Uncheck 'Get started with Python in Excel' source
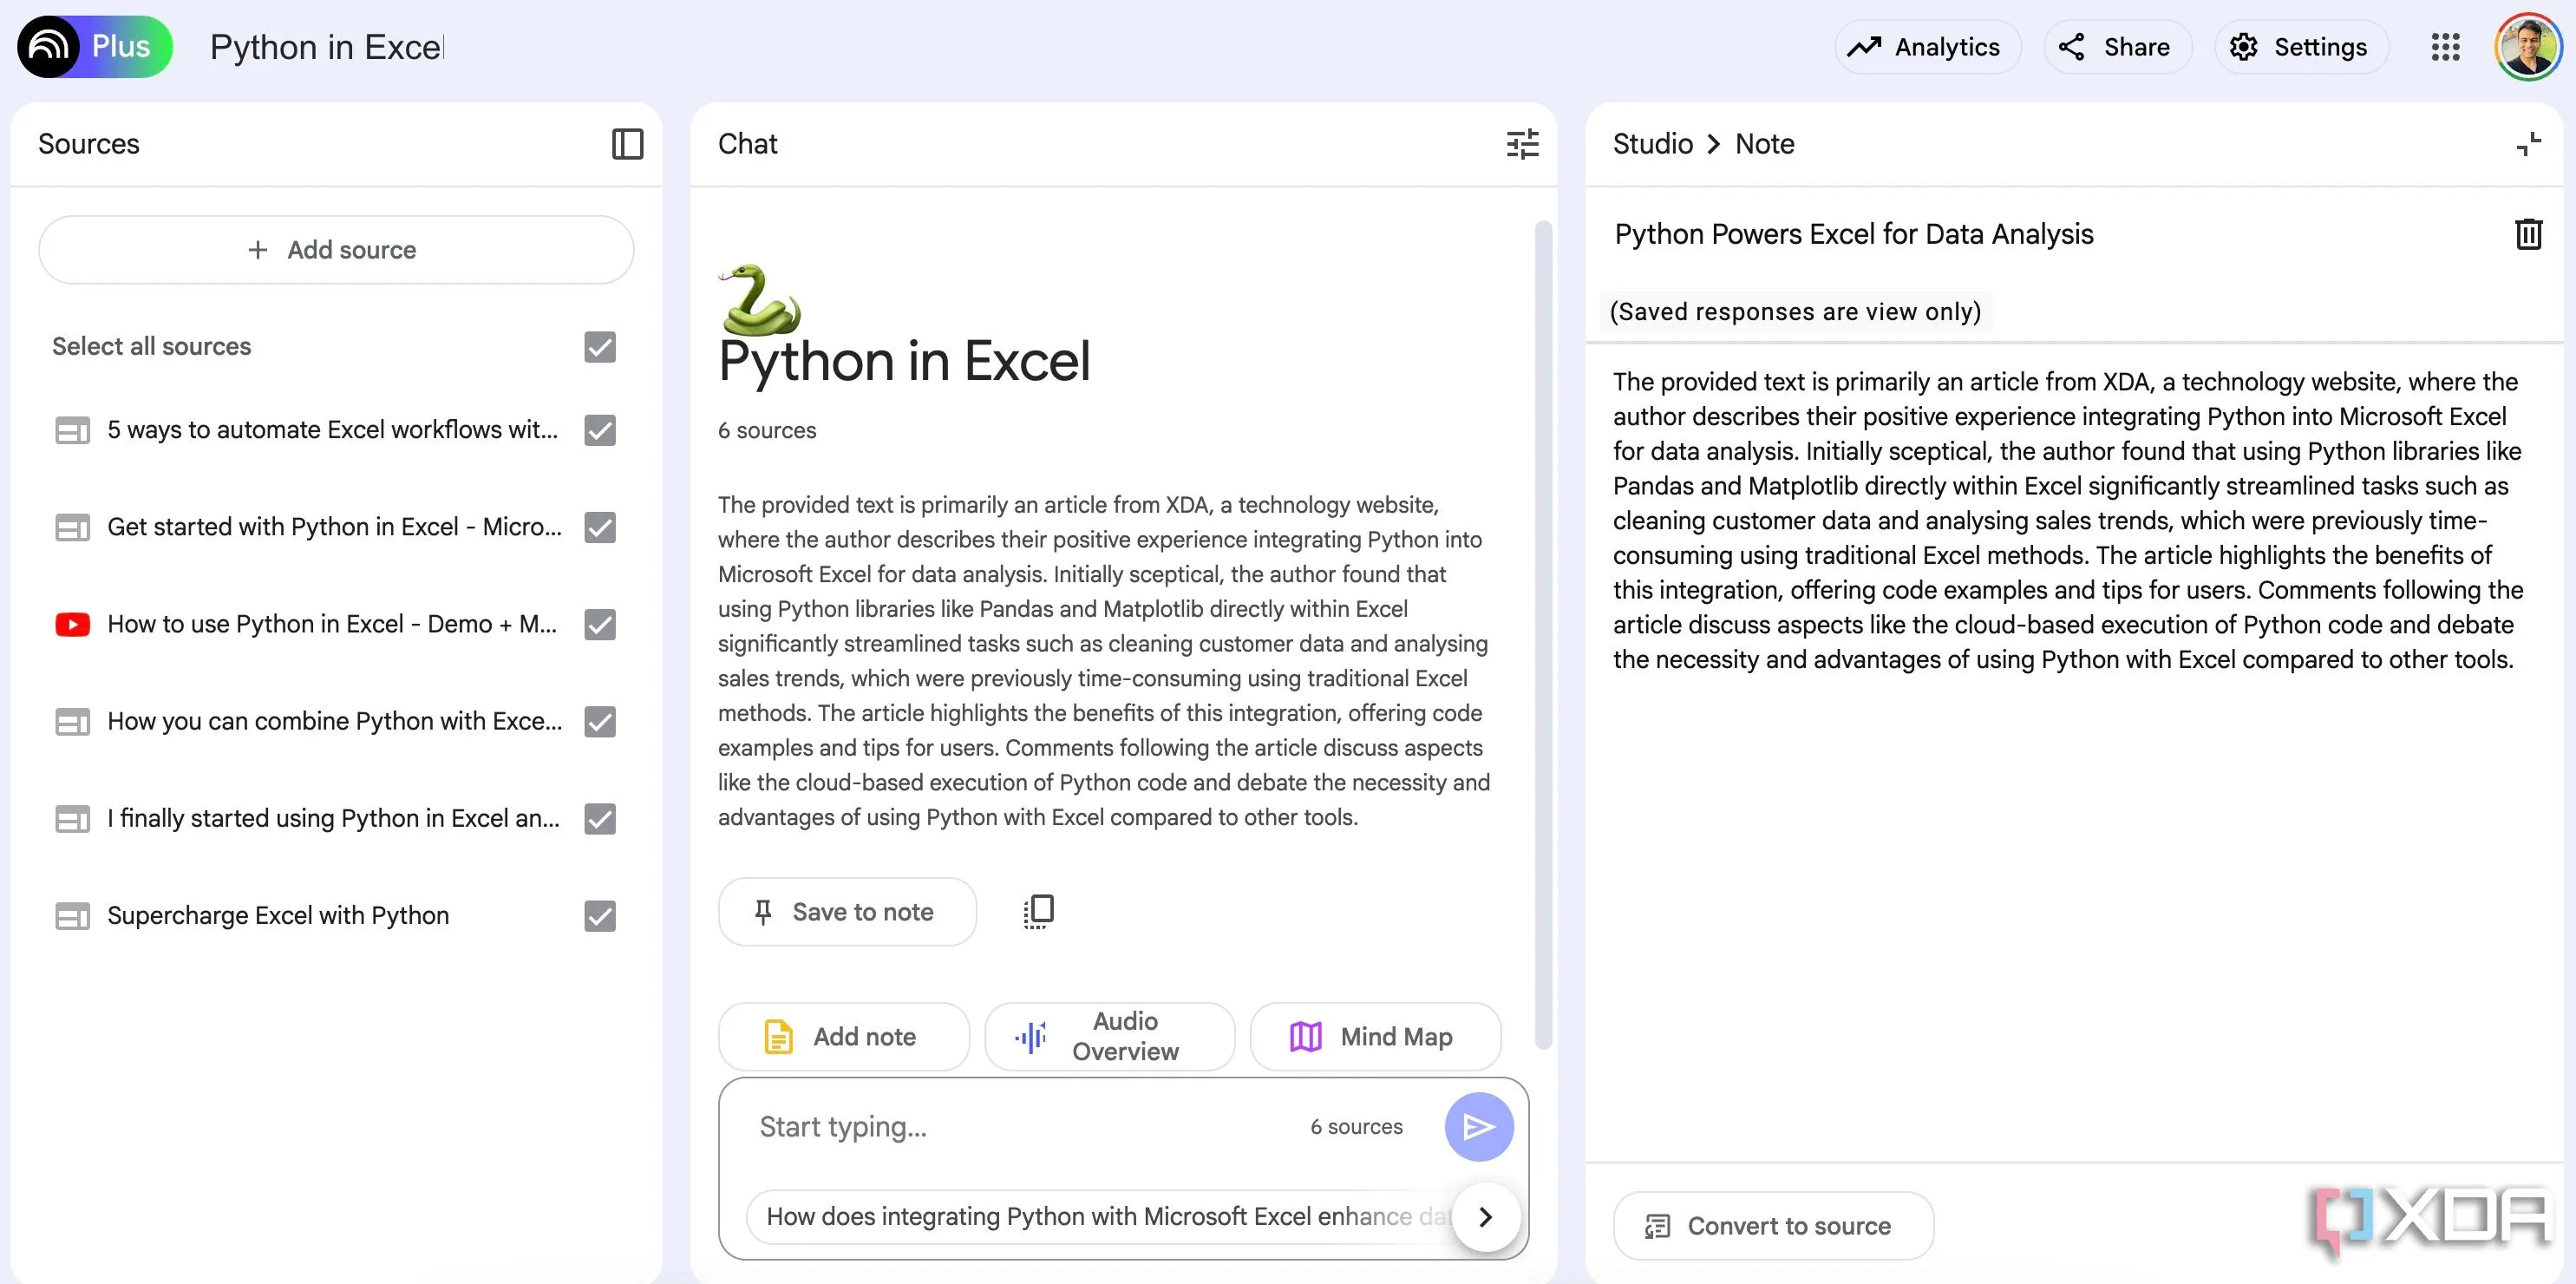This screenshot has height=1284, width=2576. tap(600, 527)
